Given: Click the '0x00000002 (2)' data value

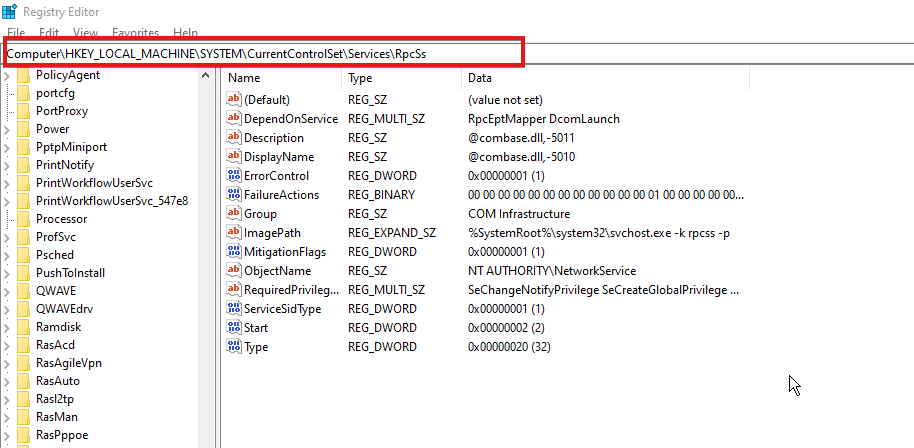Looking at the screenshot, I should 506,327.
